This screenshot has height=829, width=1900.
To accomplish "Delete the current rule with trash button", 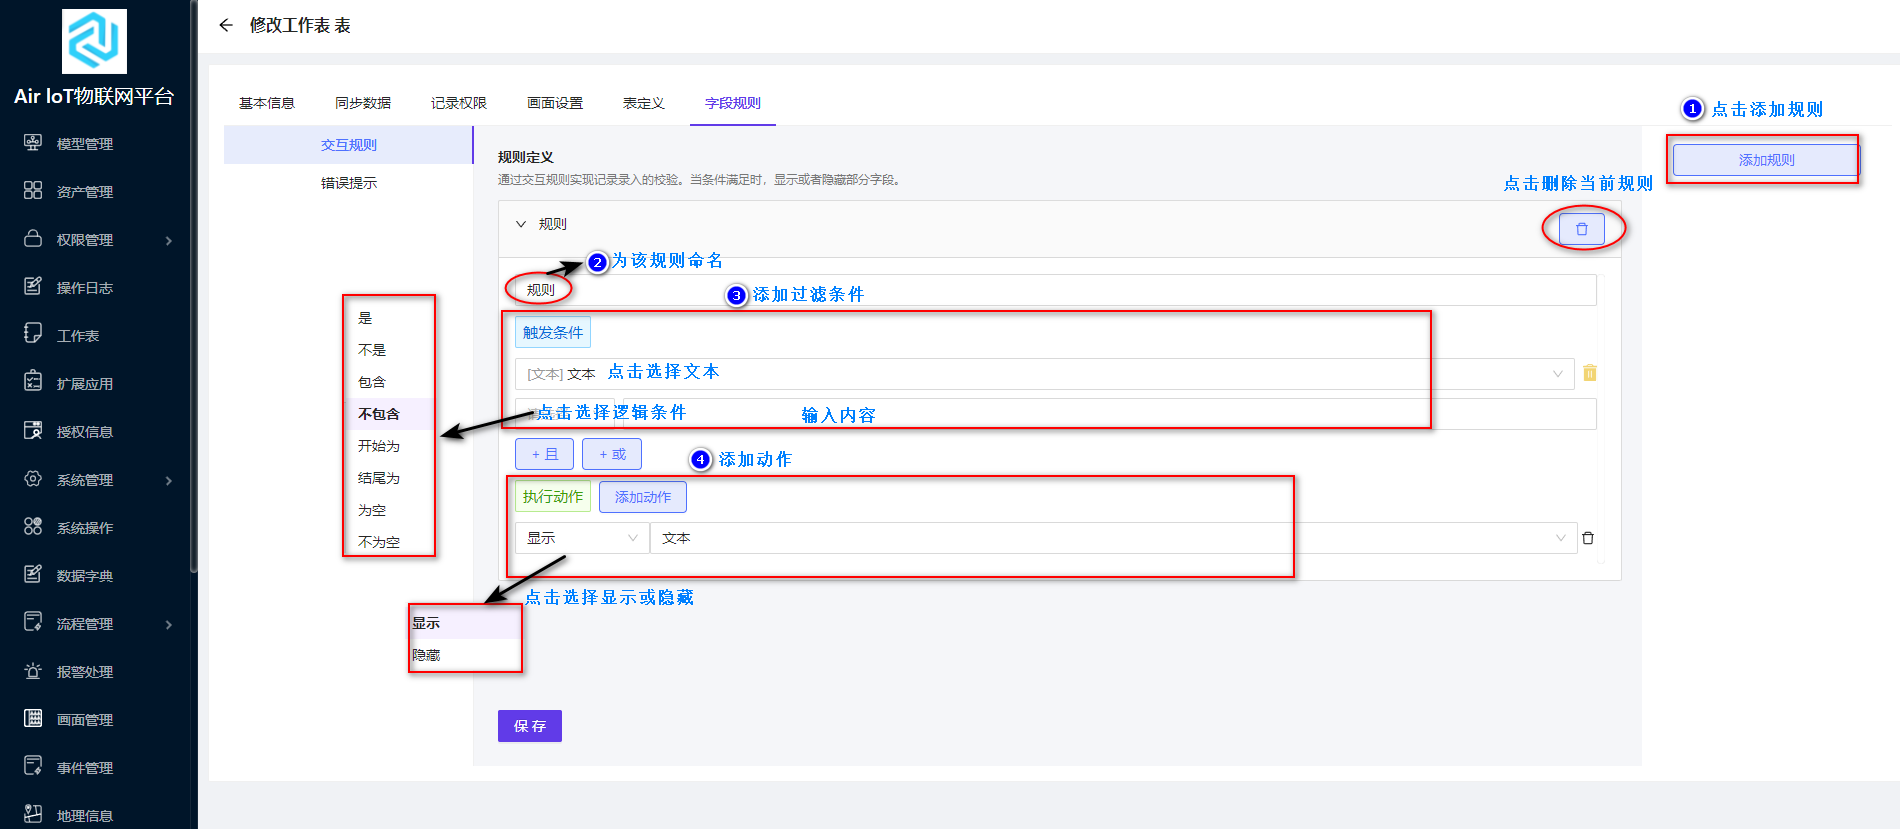I will [x=1582, y=229].
